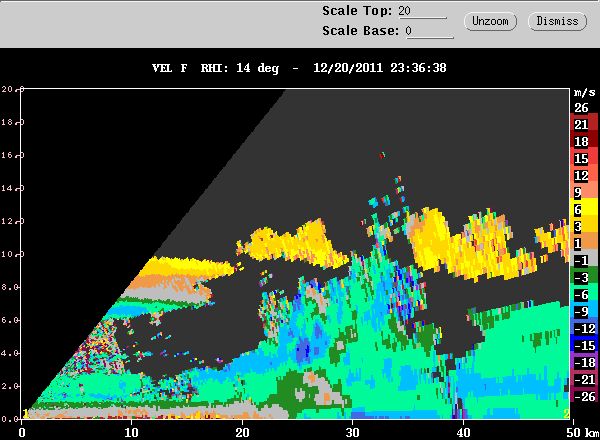Click the m/s units label
Viewport: 600px width, 440px height.
[x=585, y=92]
